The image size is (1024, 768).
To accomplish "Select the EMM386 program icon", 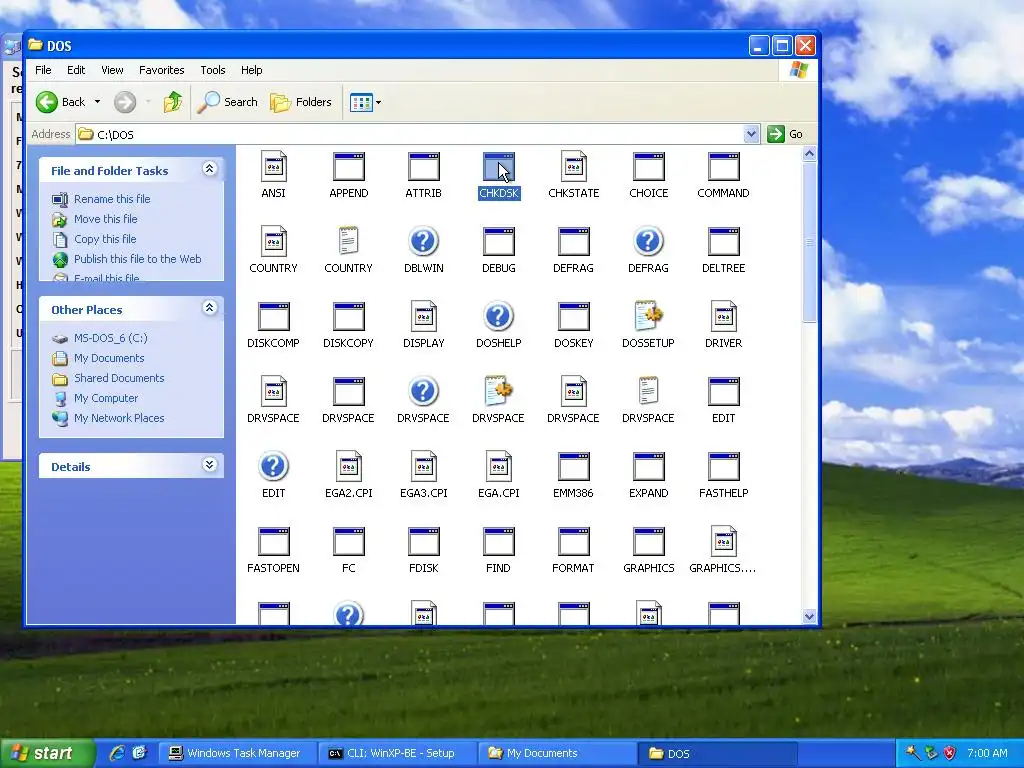I will 573,466.
